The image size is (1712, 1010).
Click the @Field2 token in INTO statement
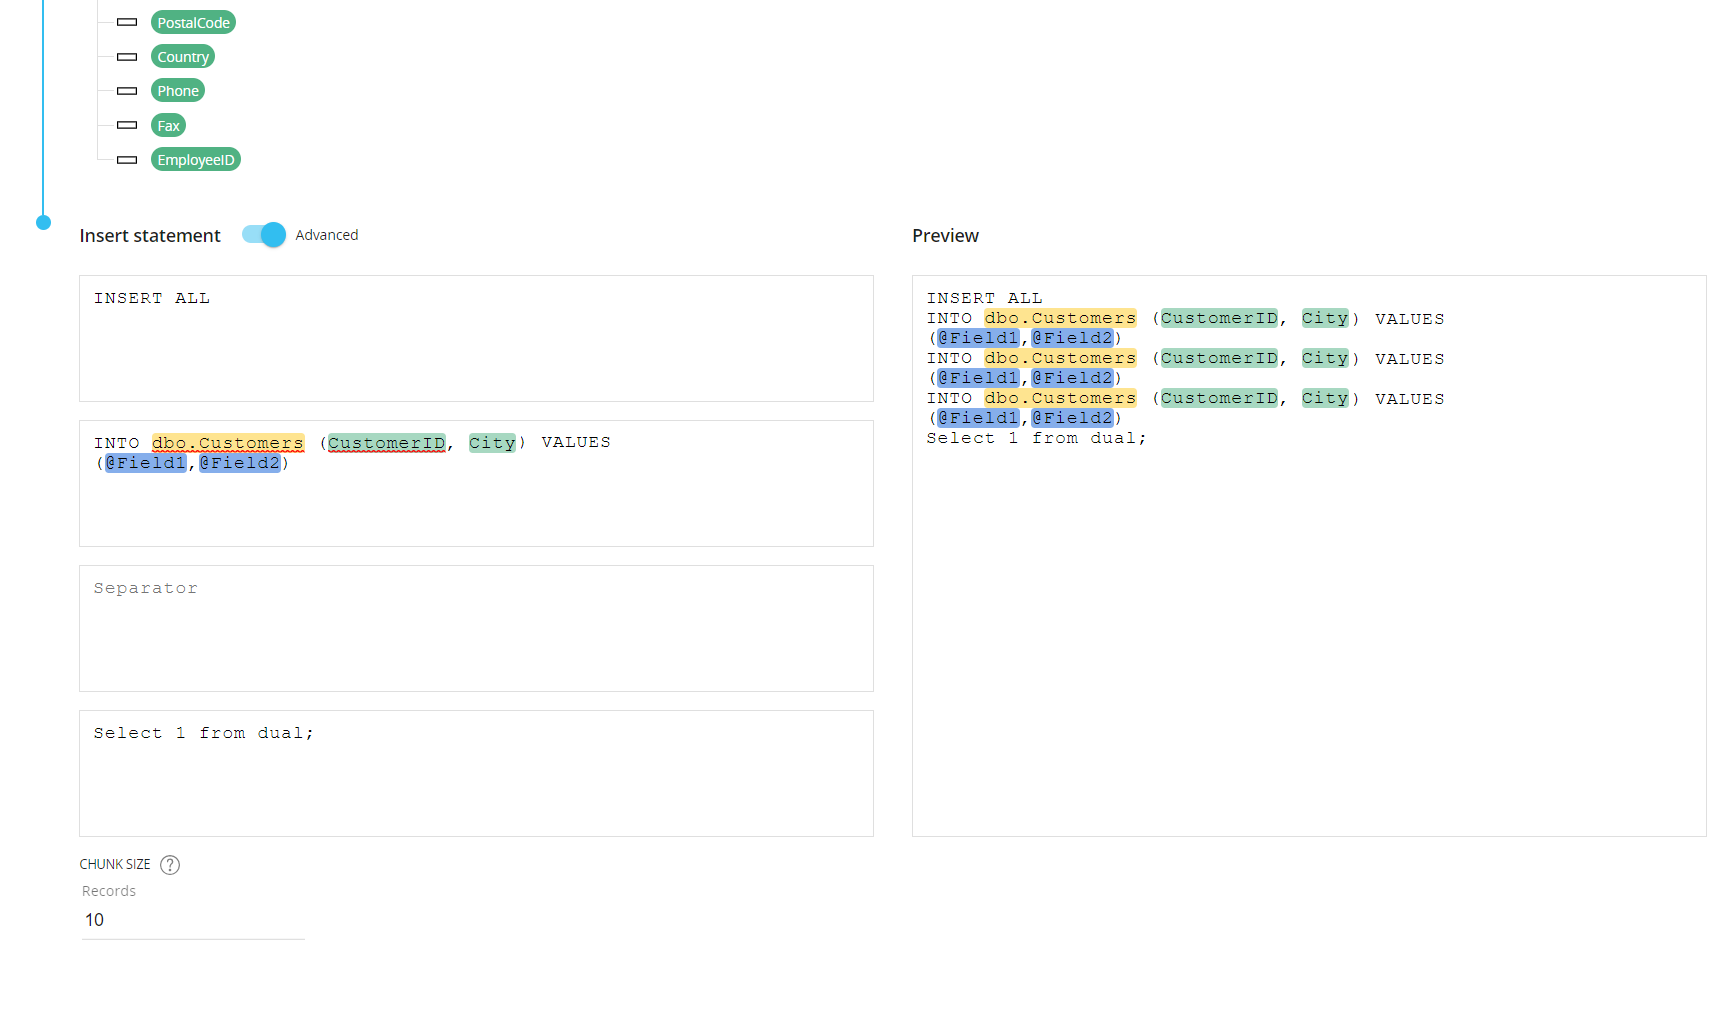coord(240,463)
